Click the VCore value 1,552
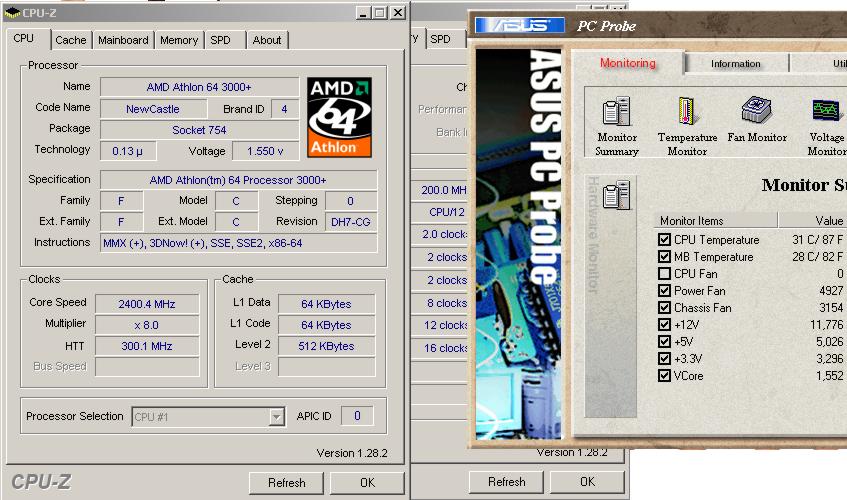Screen dimensions: 847x500 tap(830, 376)
